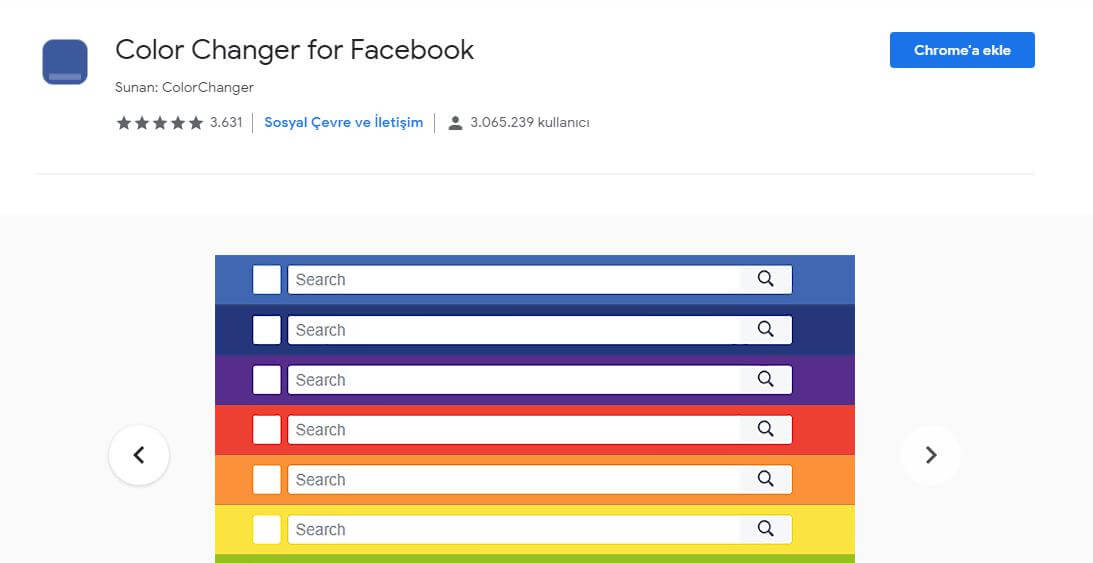Click the Search field in yellow bar
Viewport: 1093px width, 563px height.
click(514, 530)
